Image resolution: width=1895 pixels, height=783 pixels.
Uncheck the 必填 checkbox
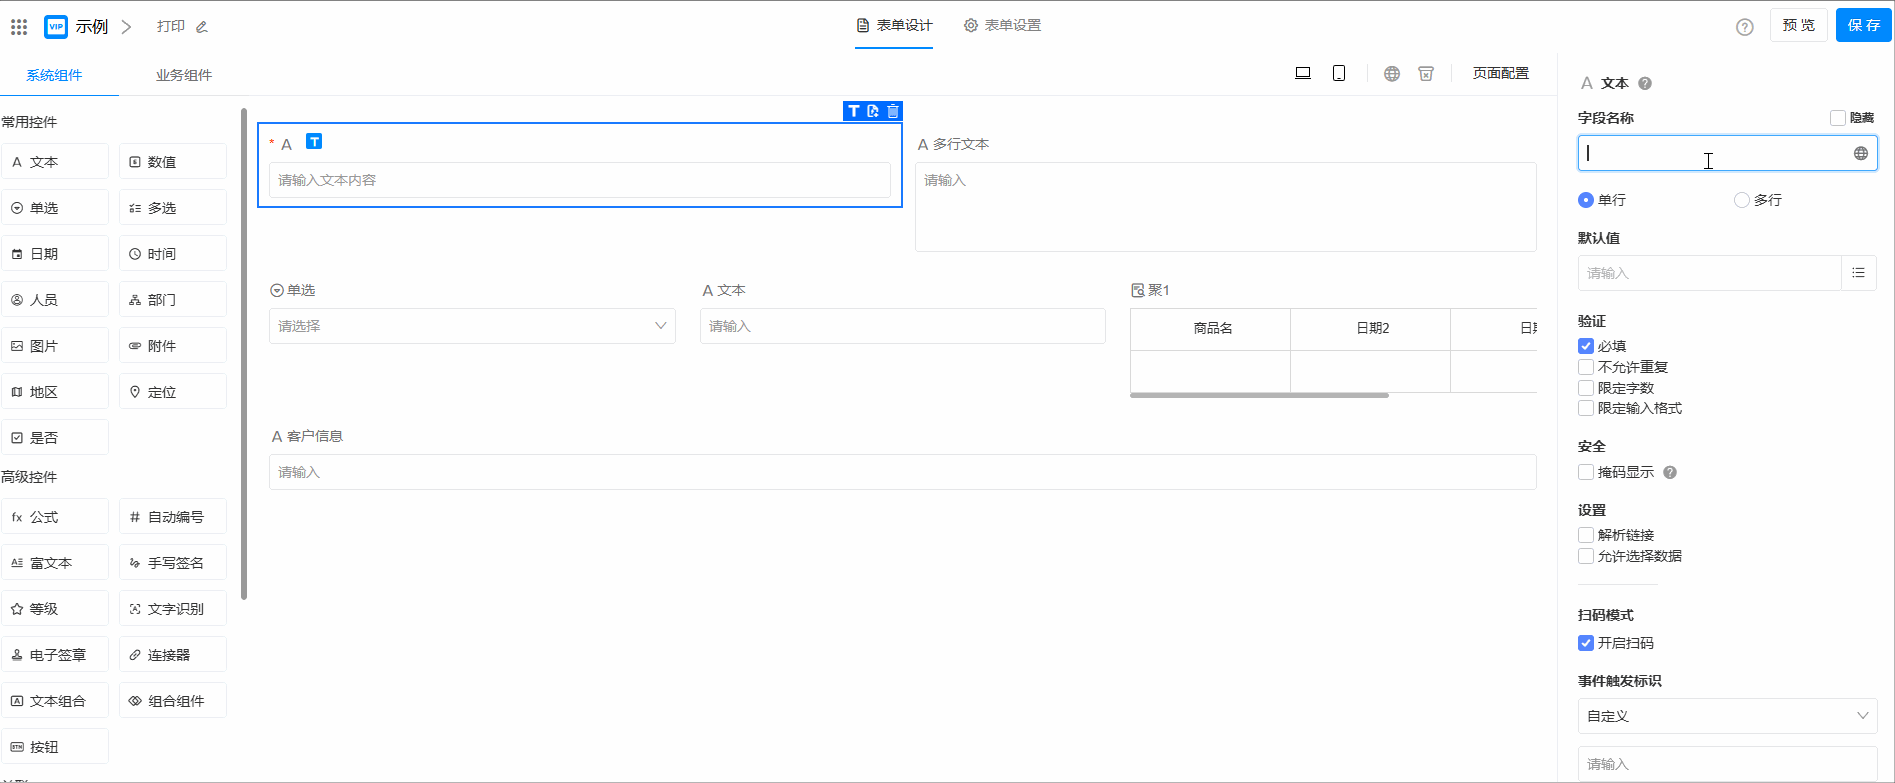coord(1586,346)
